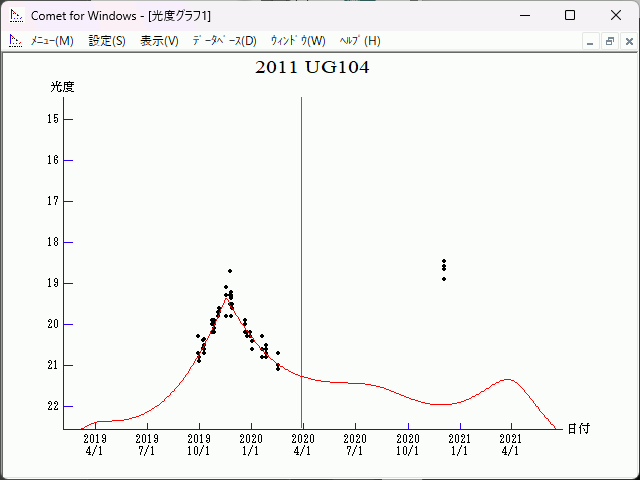The image size is (640, 480).
Task: Open the 設定(S) settings menu
Action: tap(107, 41)
